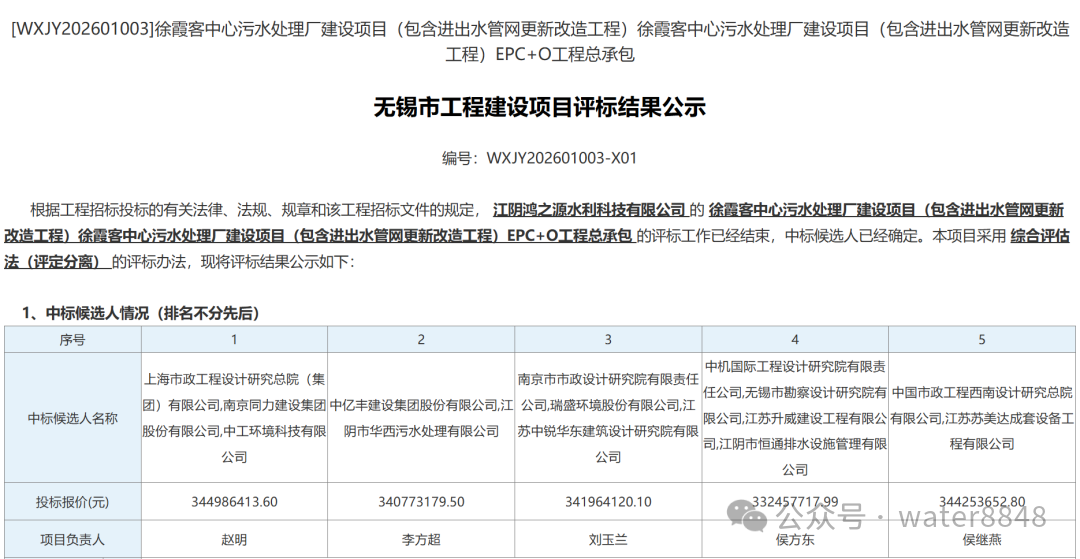1080x559 pixels.
Task: Click the 投标报价(元) row header
Action: tap(72, 502)
